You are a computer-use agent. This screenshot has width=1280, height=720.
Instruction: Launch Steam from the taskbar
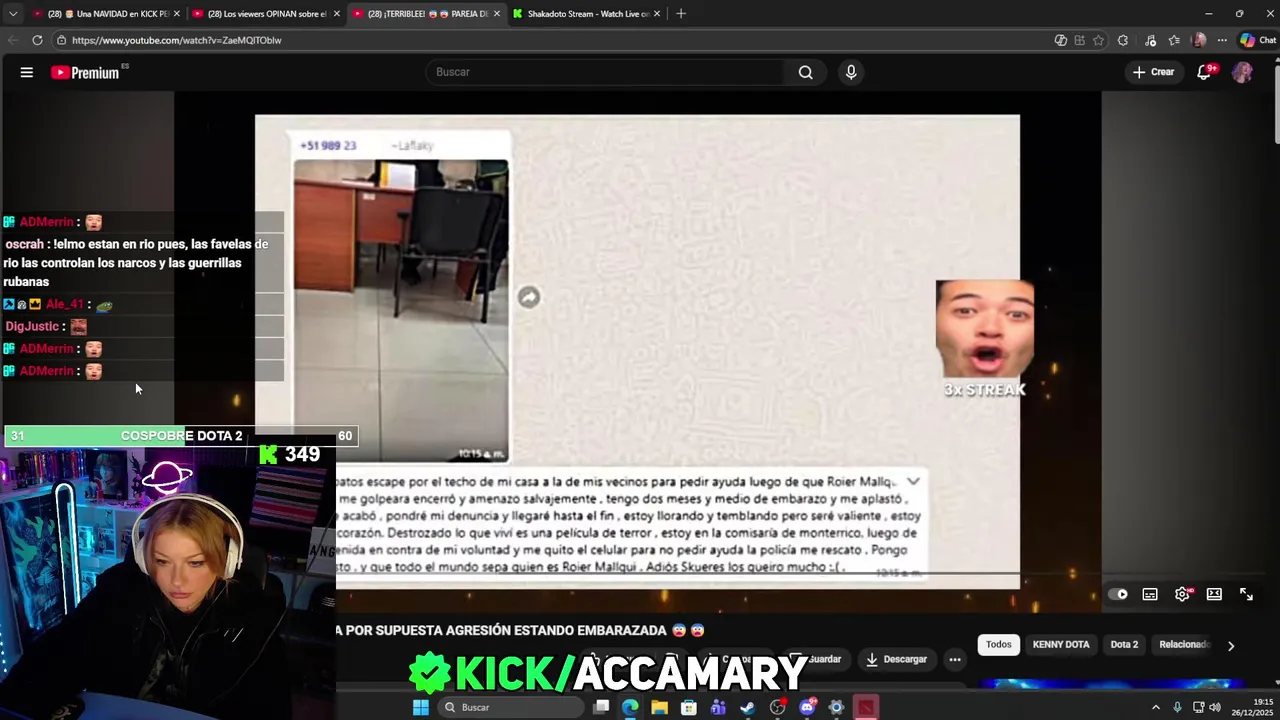(747, 707)
